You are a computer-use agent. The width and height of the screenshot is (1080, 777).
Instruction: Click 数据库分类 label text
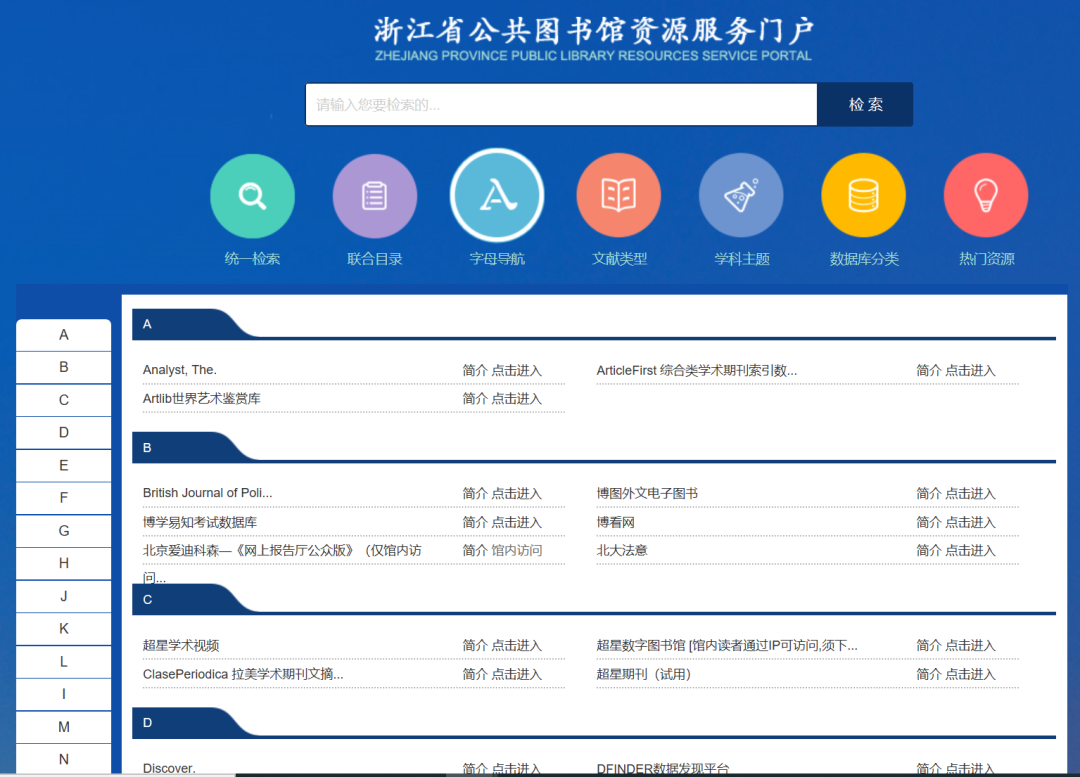click(x=864, y=259)
